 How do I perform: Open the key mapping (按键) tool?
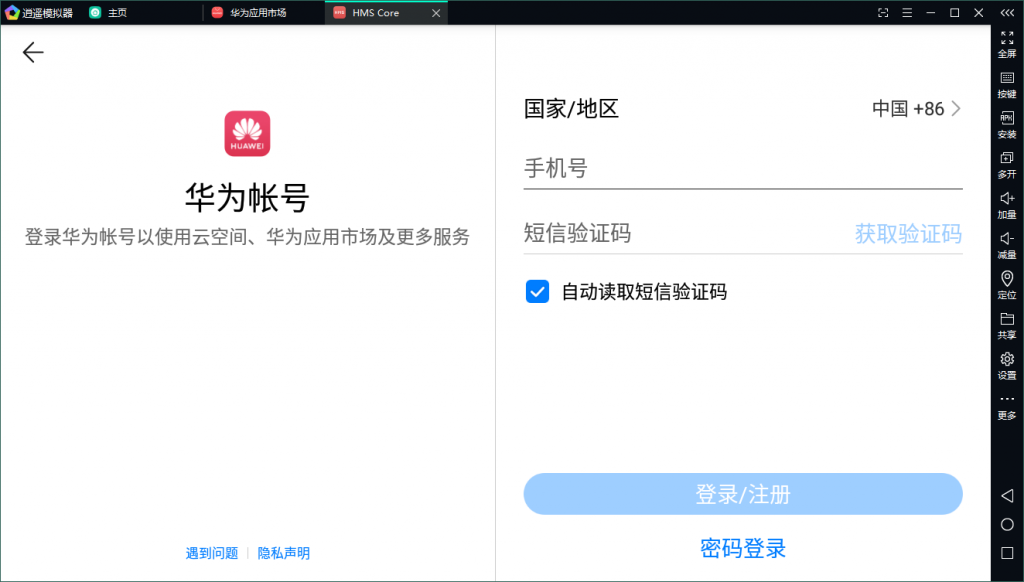pos(1007,82)
